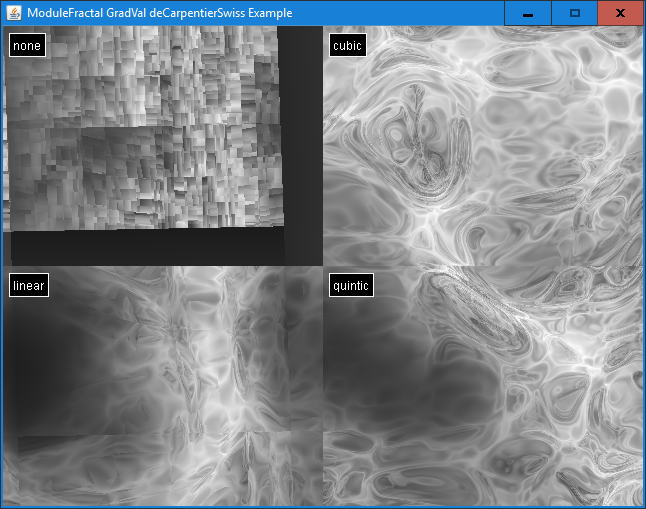646x509 pixels.
Task: Select the 'cubic' interpolation label
Action: coord(347,45)
